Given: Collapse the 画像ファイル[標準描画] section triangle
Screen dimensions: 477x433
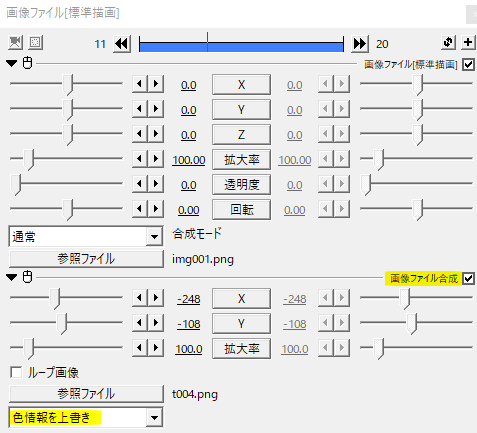Looking at the screenshot, I should pos(12,63).
